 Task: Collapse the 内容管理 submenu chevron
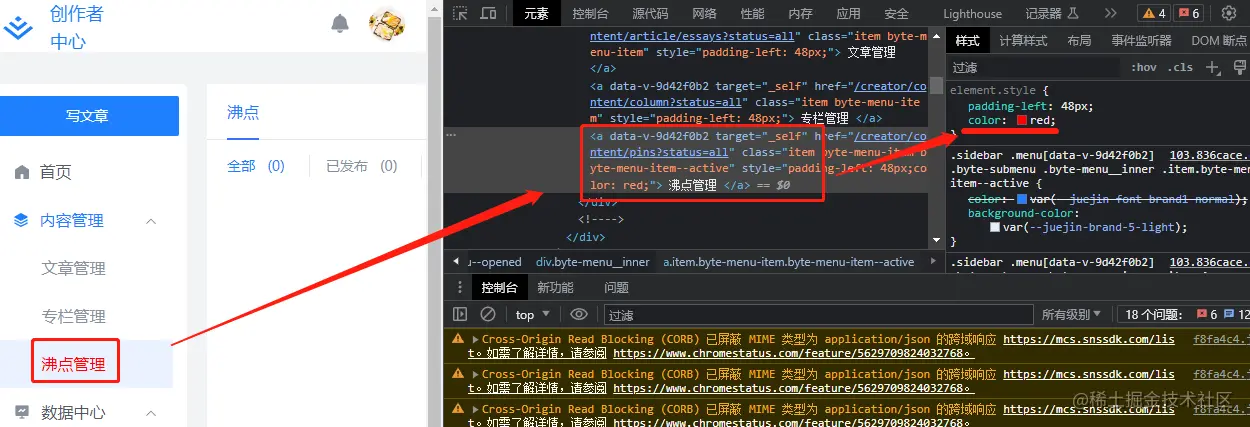[x=151, y=221]
